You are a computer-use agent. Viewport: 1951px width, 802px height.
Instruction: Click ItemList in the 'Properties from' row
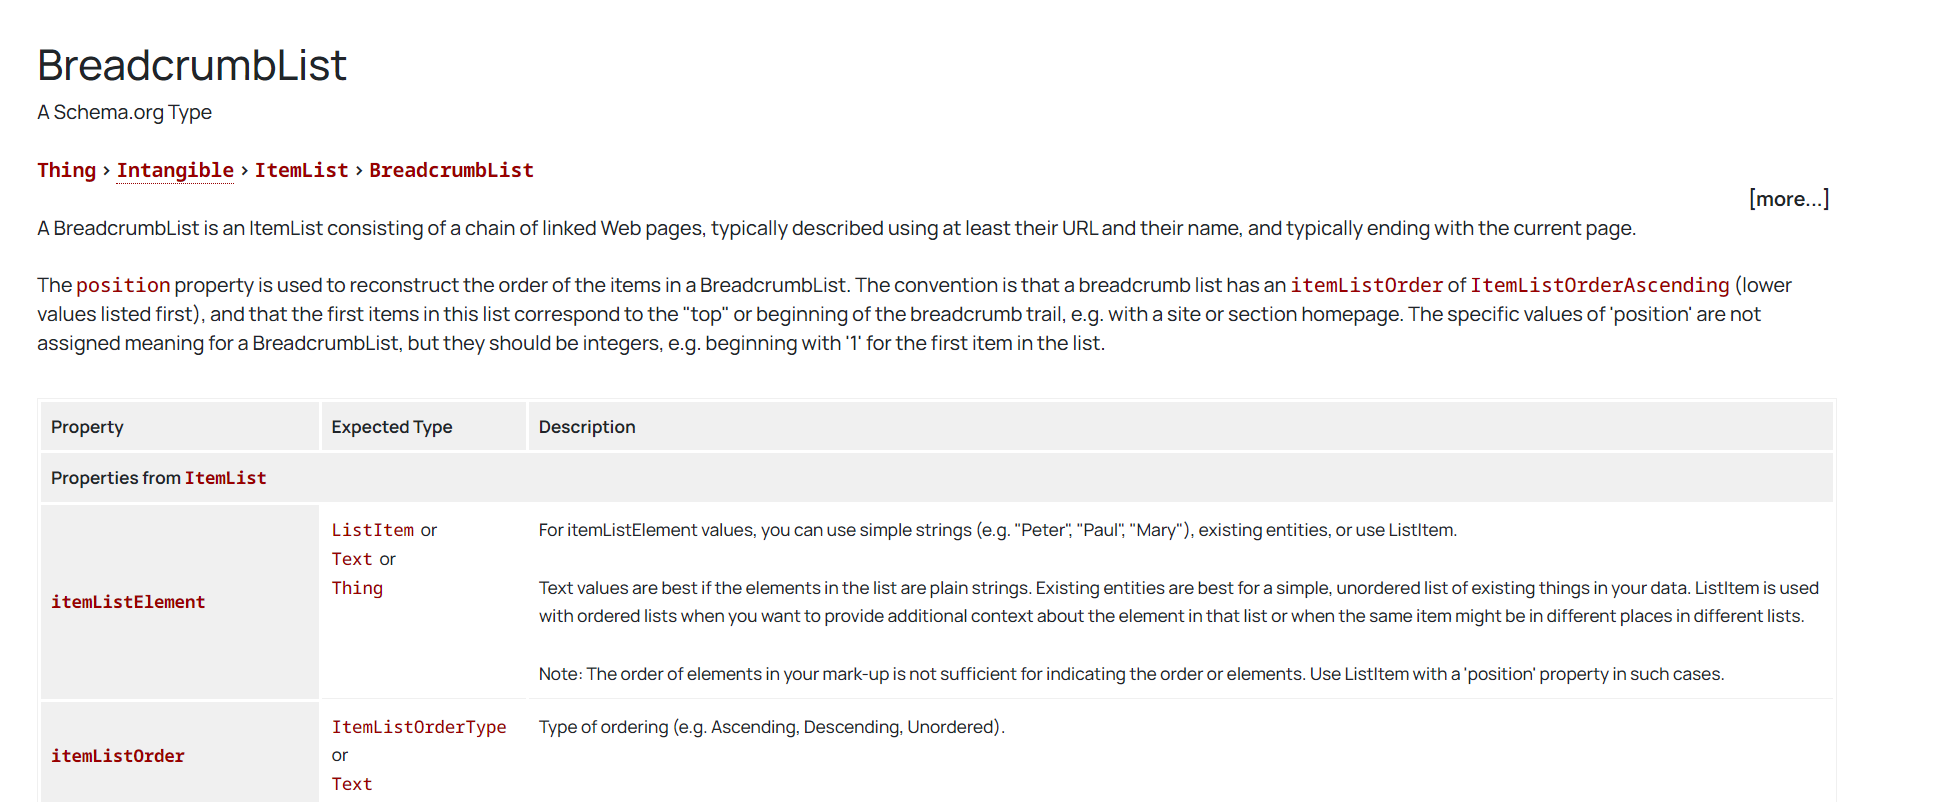[225, 479]
